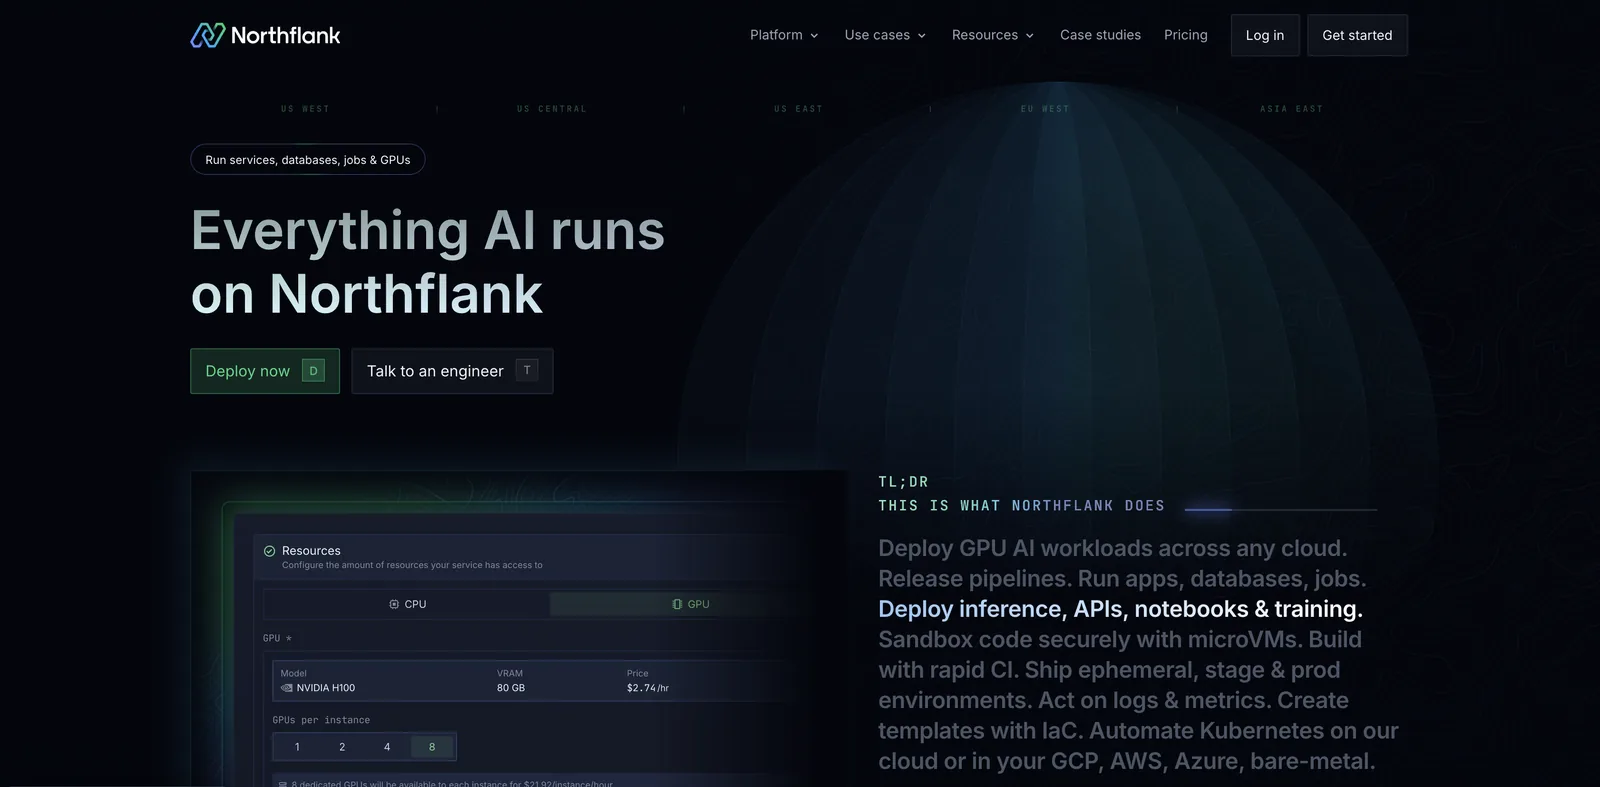Go to Case studies page

point(1100,35)
